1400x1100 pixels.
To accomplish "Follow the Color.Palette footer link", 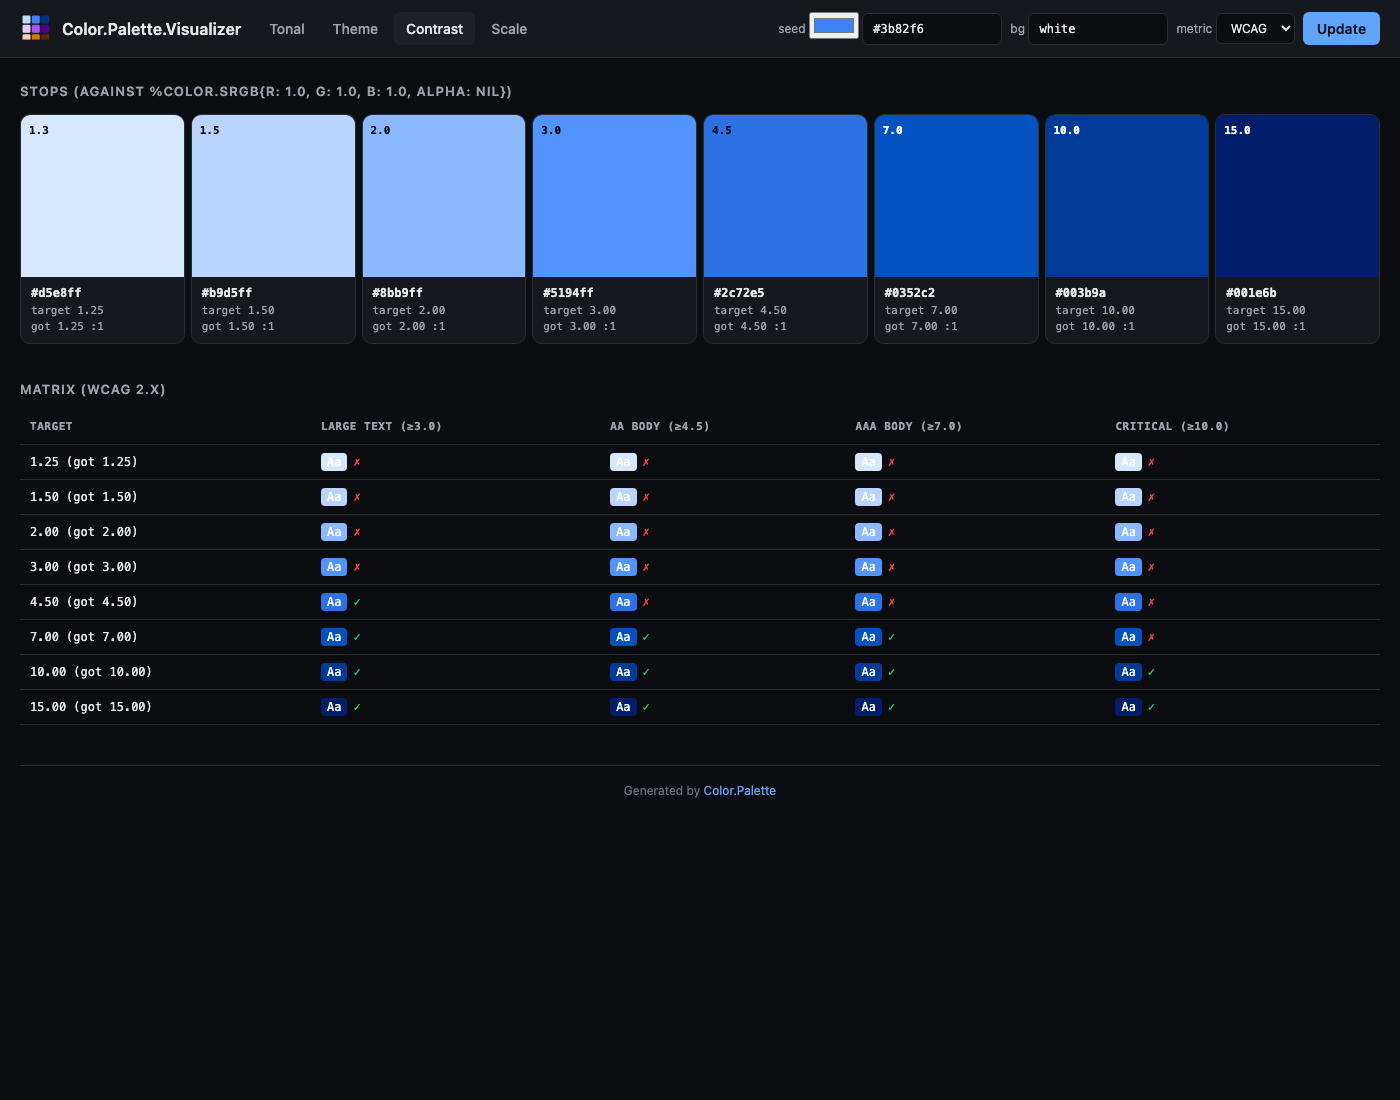I will click(x=739, y=791).
